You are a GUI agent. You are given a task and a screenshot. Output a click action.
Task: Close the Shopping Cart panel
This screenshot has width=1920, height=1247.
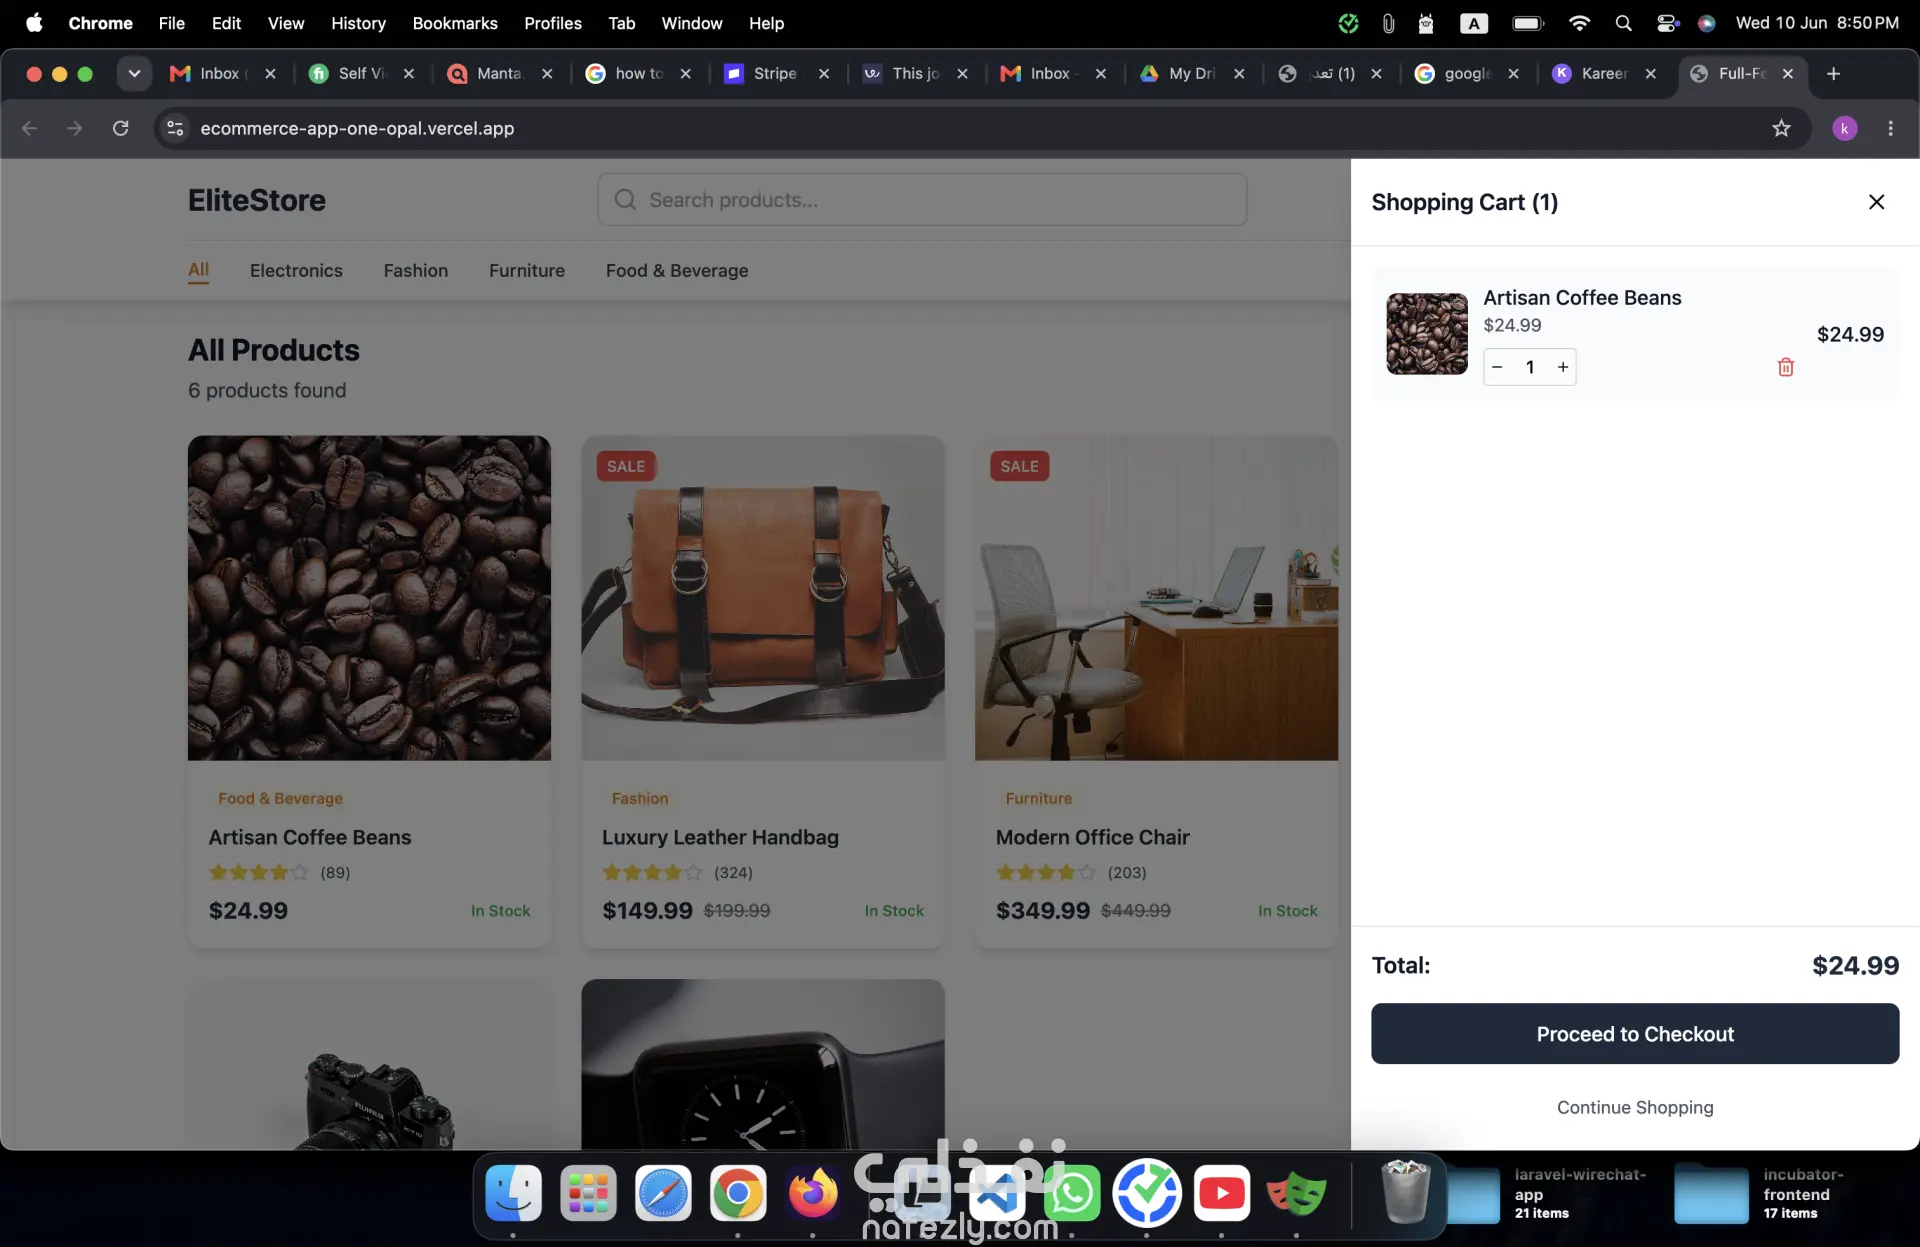[x=1876, y=202]
